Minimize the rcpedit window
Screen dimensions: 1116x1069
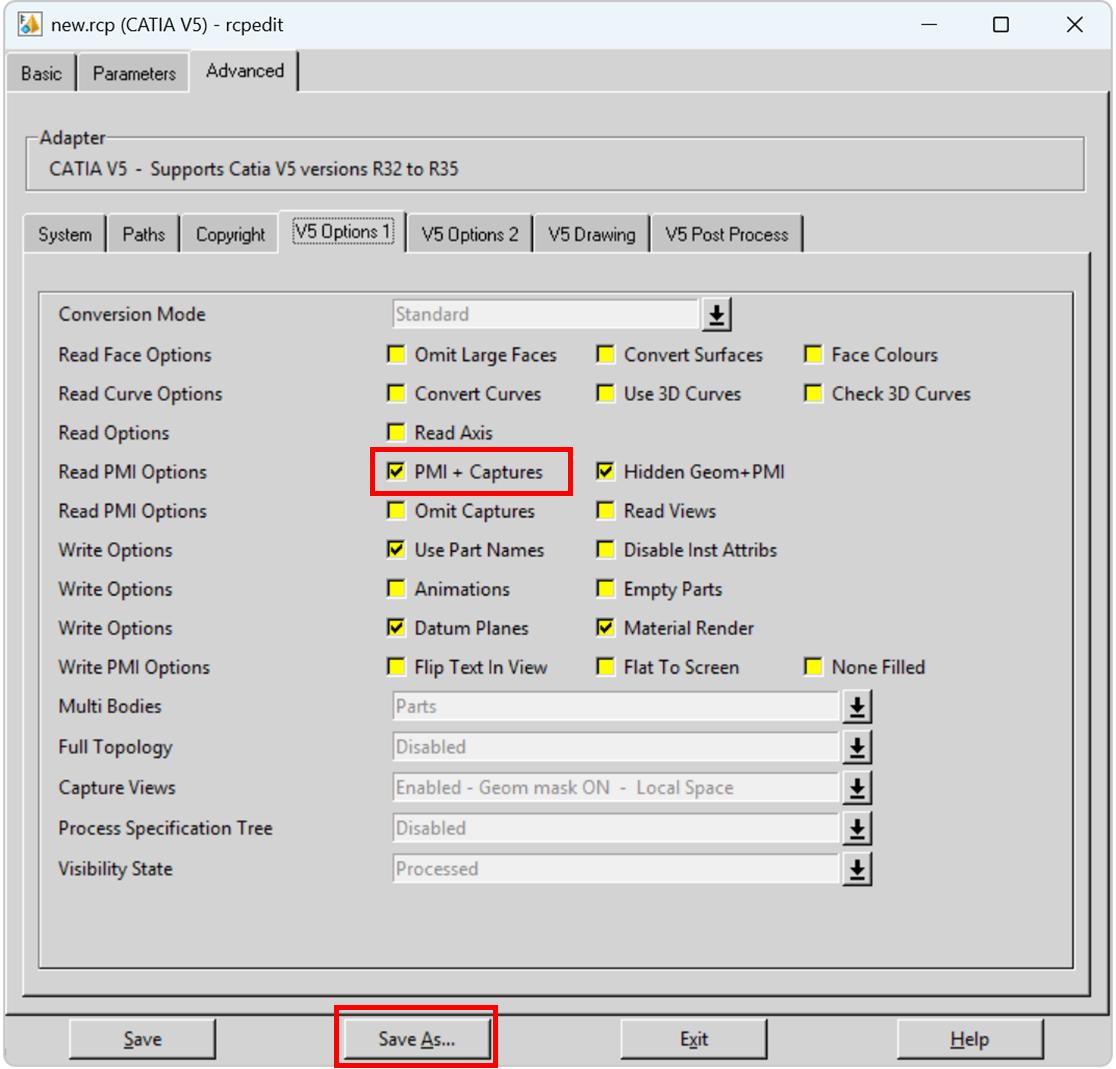coord(929,25)
